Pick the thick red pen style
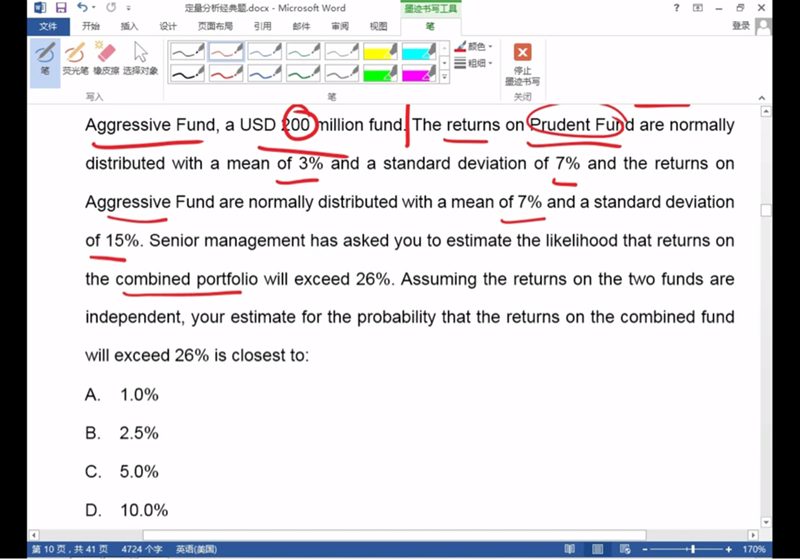The image size is (800, 559). (226, 73)
